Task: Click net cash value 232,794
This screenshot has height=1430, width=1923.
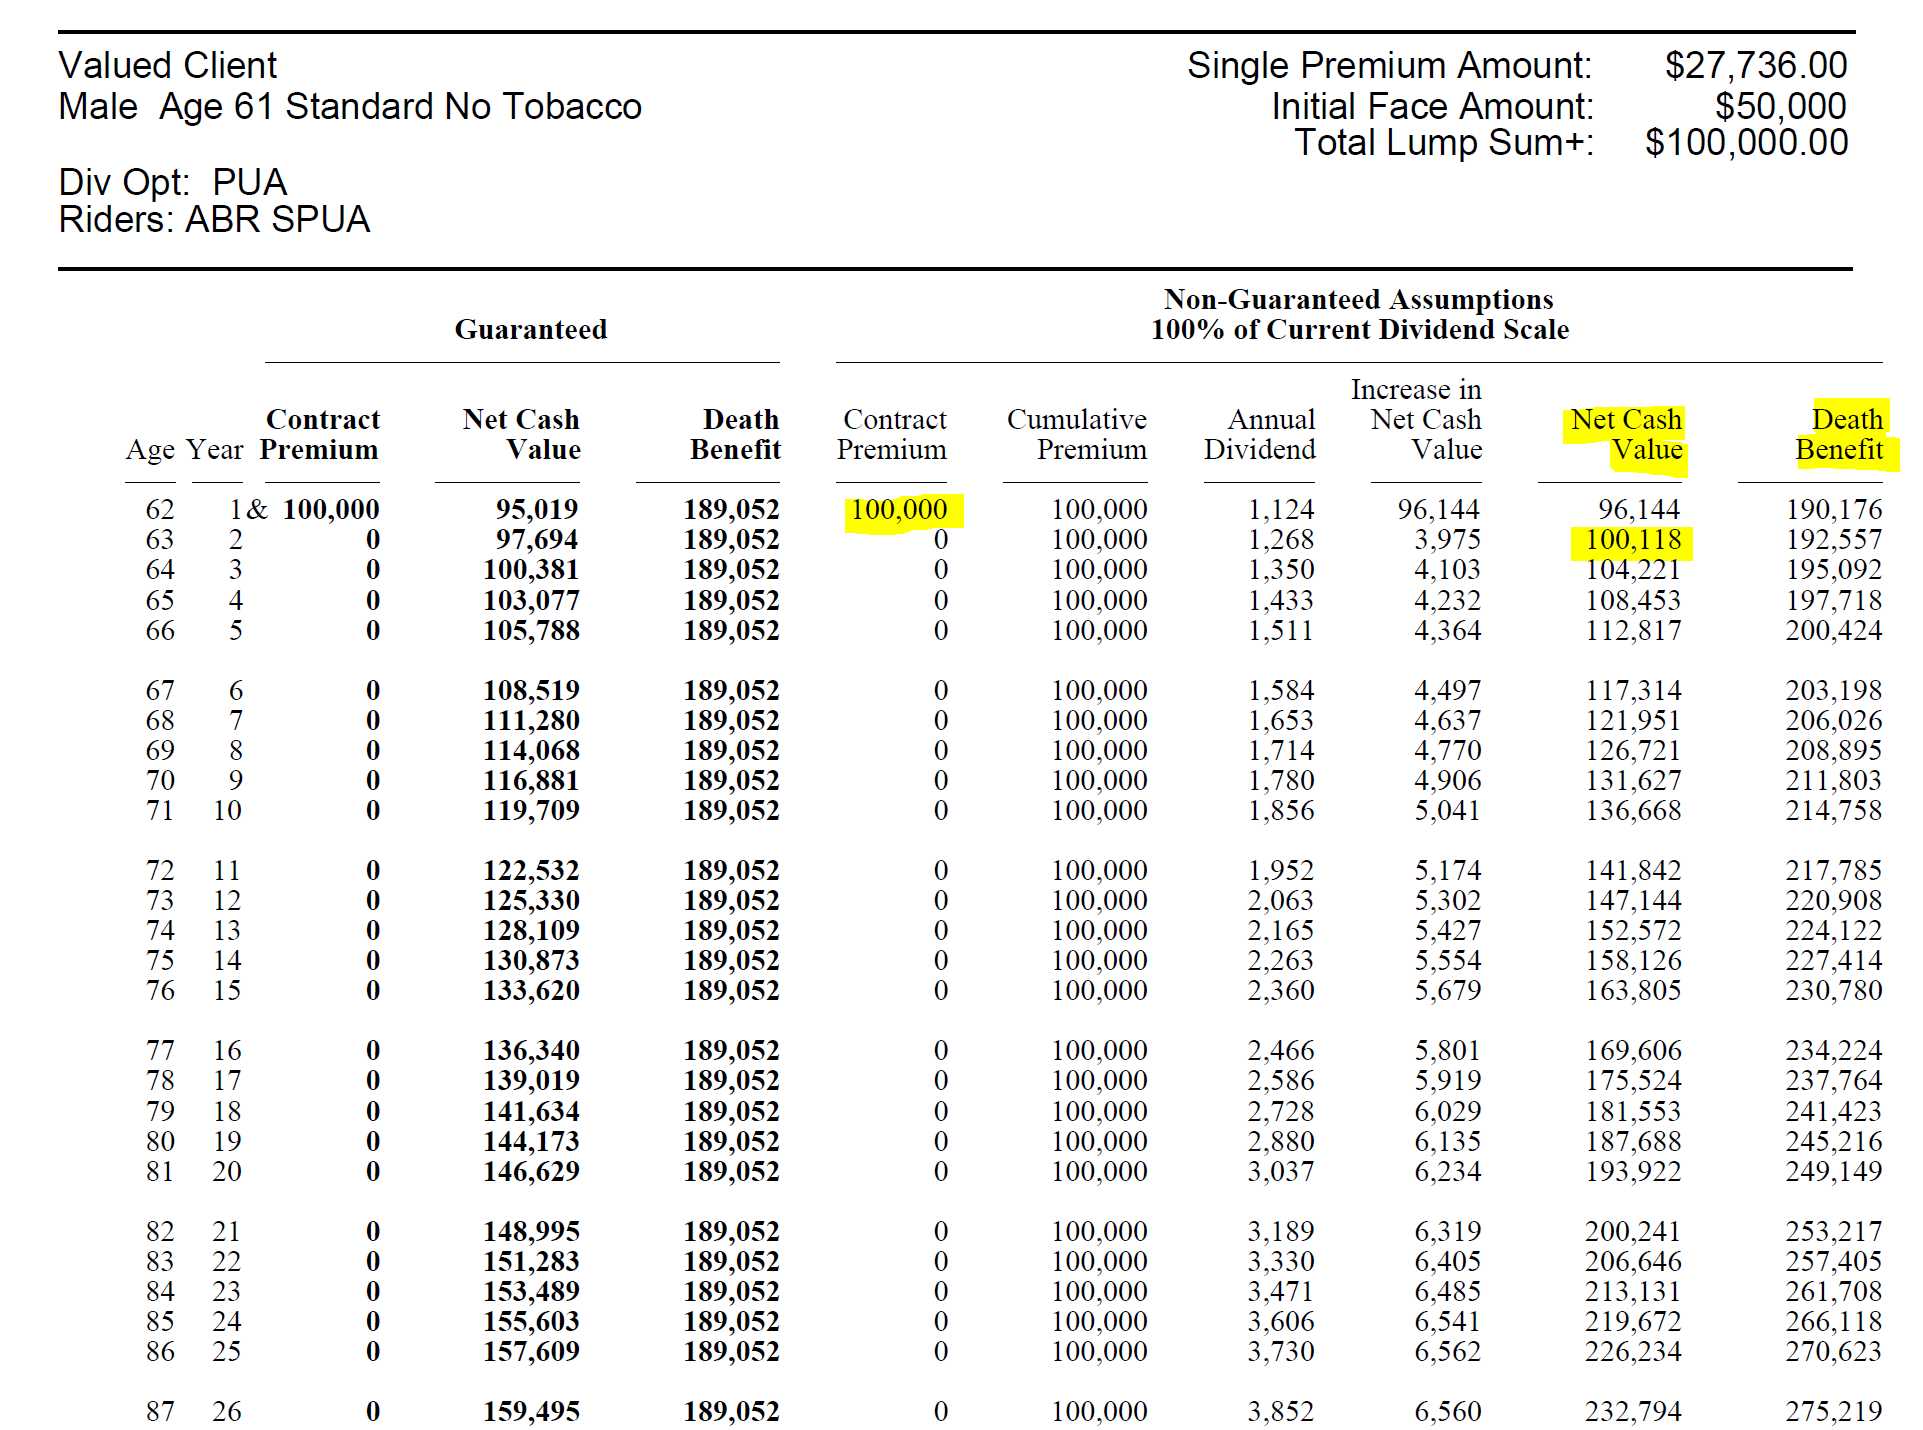Action: 1633,1411
